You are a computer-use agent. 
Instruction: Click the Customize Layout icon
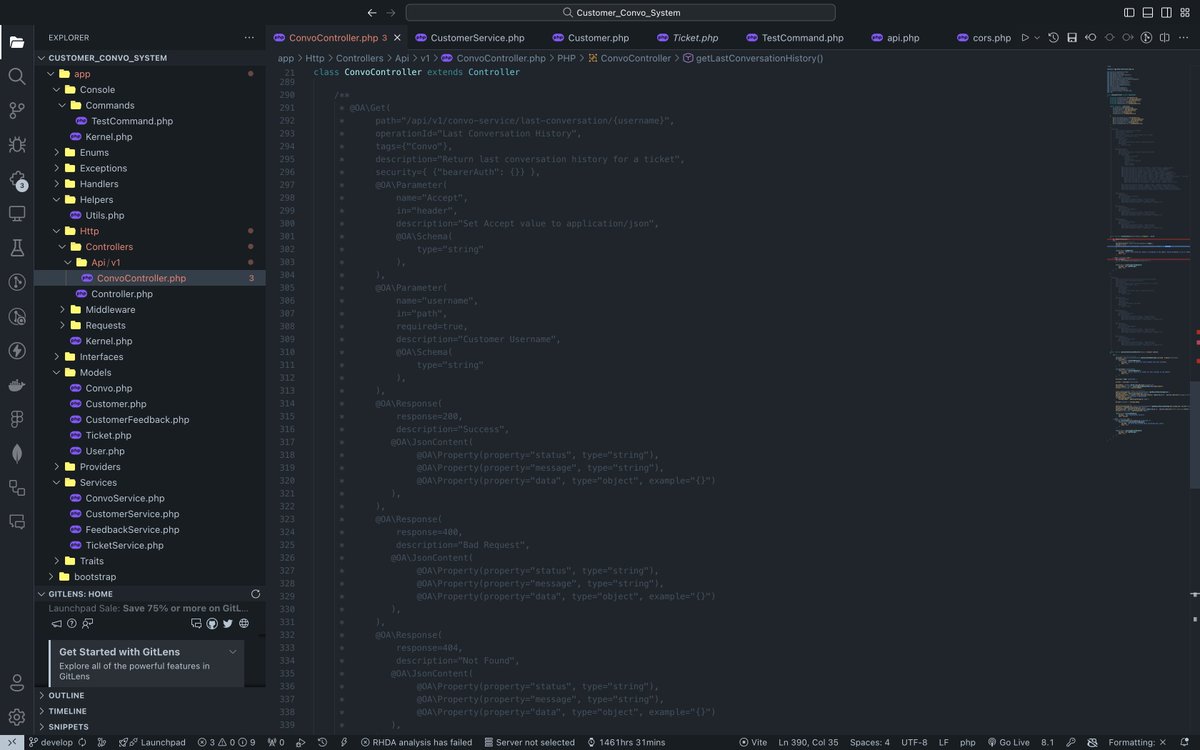pos(1186,12)
